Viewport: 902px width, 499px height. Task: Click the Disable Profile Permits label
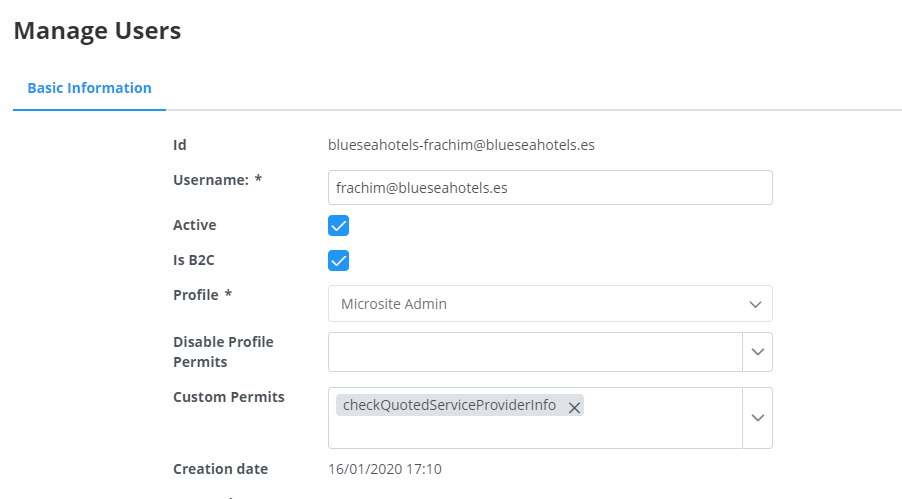click(x=223, y=351)
